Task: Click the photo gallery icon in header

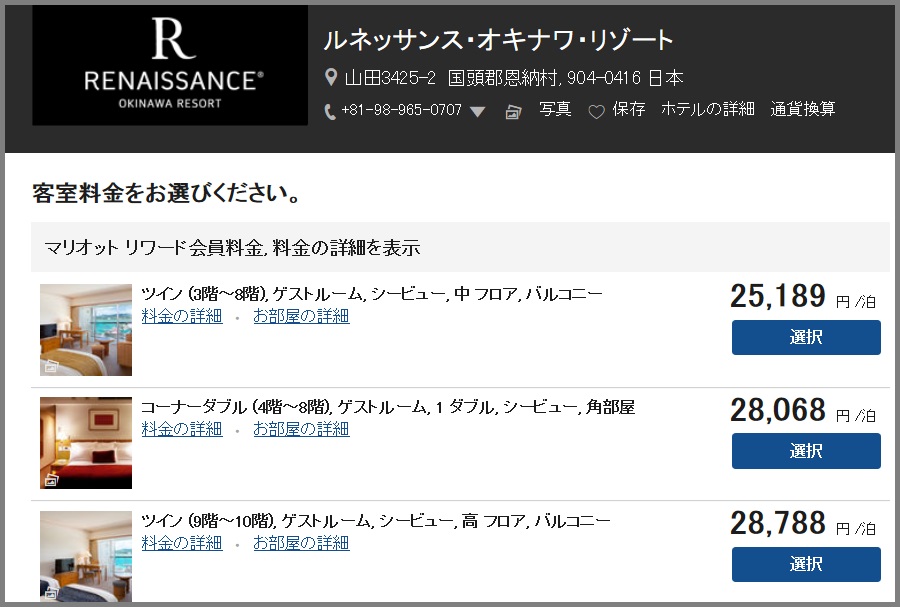Action: click(x=514, y=112)
